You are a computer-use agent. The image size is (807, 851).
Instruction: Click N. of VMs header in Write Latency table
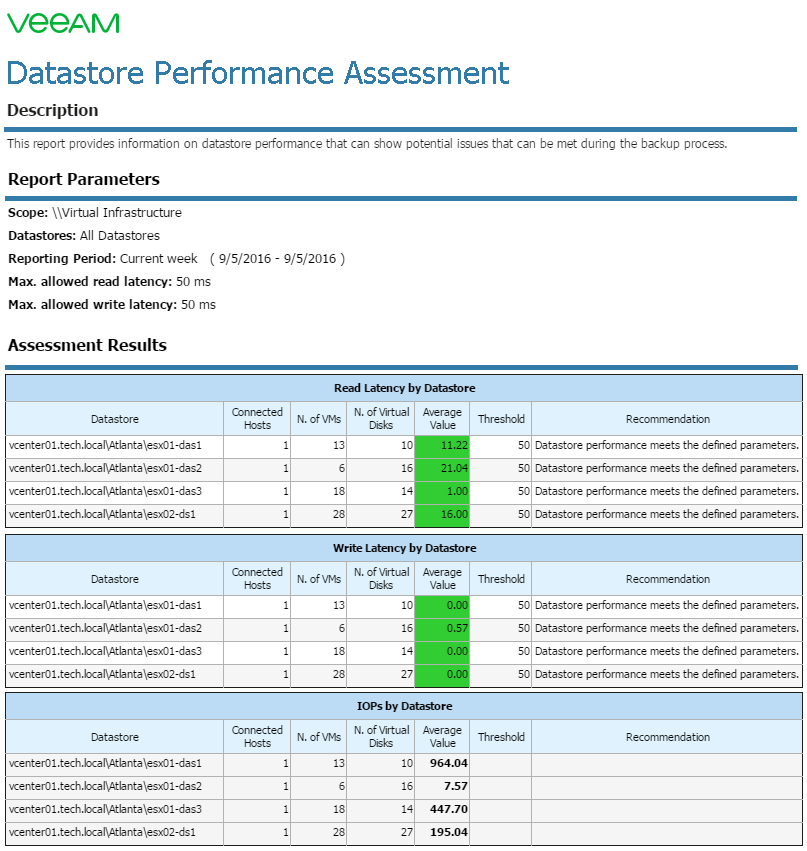319,579
